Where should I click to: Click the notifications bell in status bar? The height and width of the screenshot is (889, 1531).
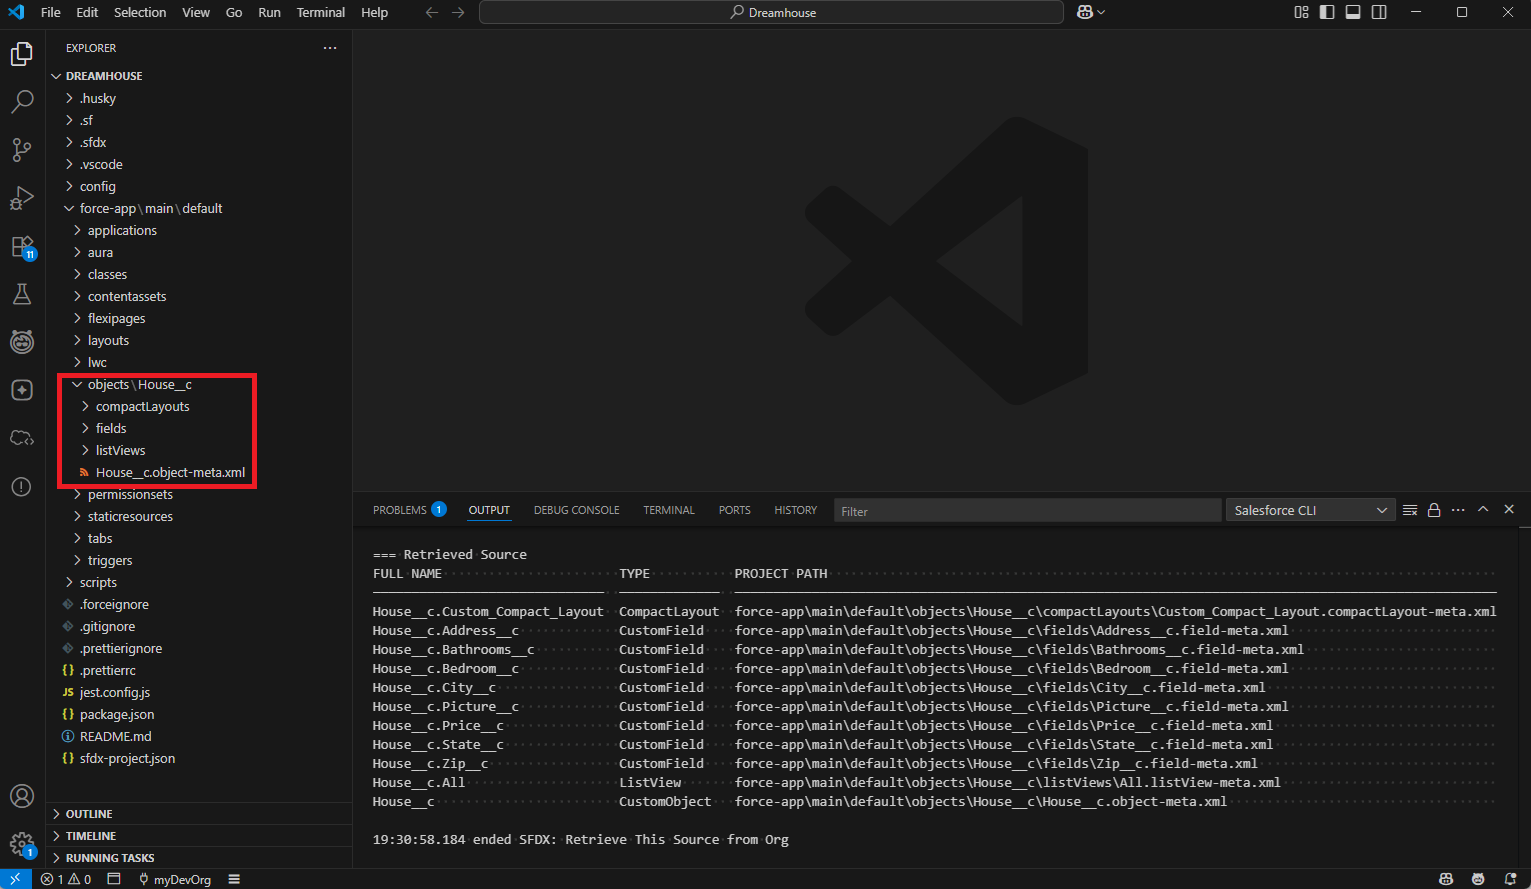(x=1510, y=879)
